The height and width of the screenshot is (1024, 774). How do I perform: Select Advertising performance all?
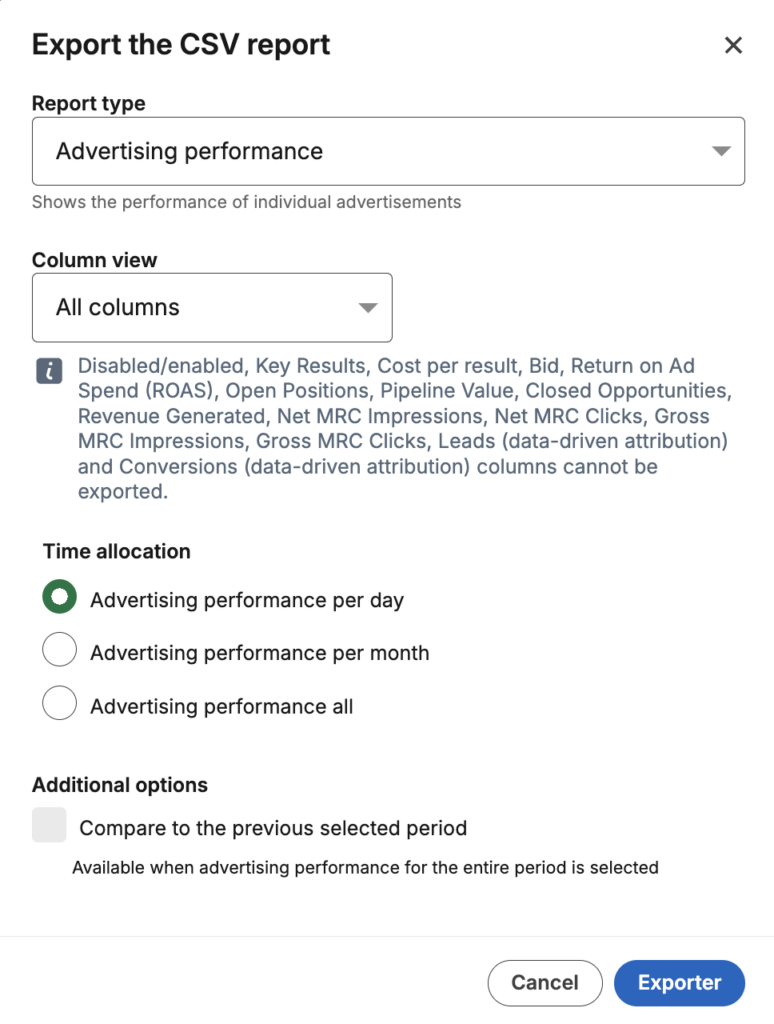pyautogui.click(x=59, y=703)
